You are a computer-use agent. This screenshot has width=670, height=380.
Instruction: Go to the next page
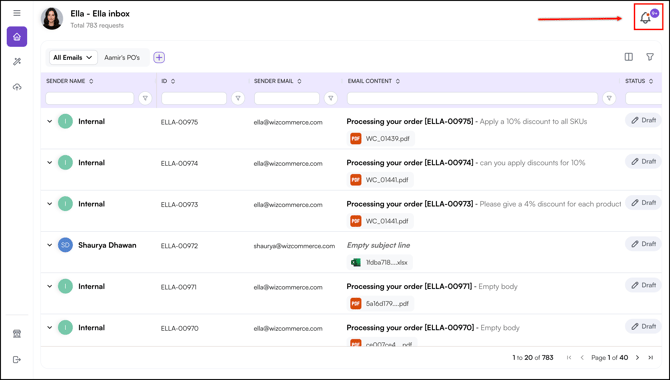click(638, 358)
